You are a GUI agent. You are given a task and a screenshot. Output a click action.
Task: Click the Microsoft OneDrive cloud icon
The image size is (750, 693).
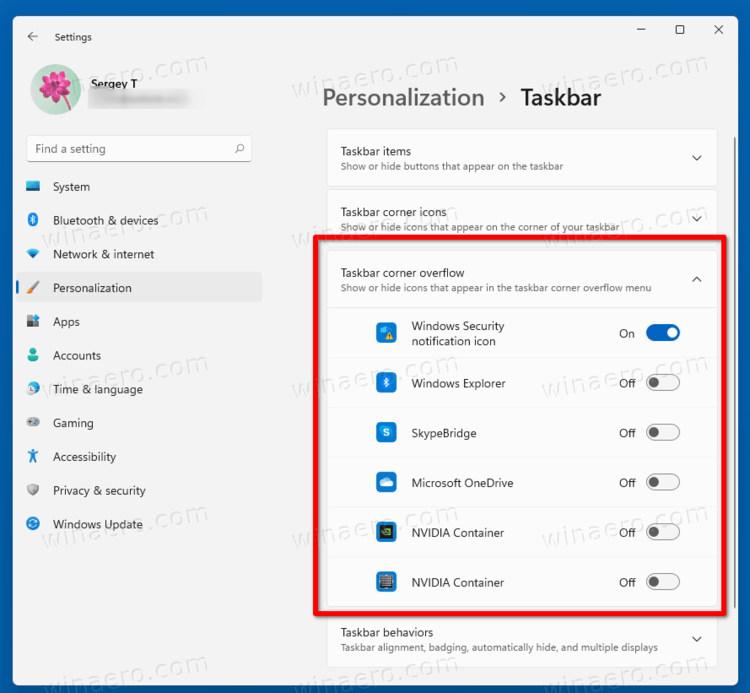[386, 482]
